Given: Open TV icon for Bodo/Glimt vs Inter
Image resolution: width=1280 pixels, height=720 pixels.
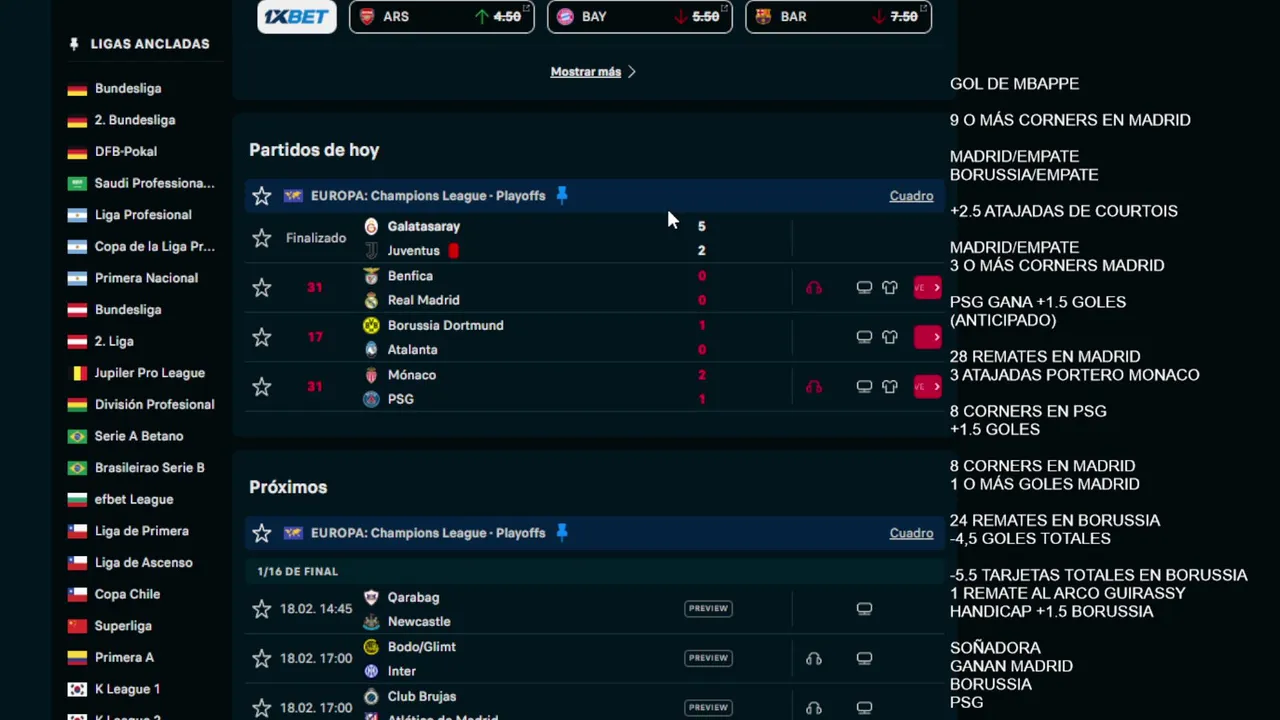Looking at the screenshot, I should point(864,658).
